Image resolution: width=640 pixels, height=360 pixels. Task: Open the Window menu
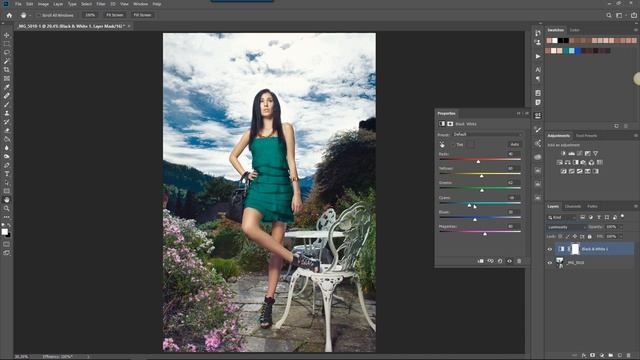(x=140, y=4)
